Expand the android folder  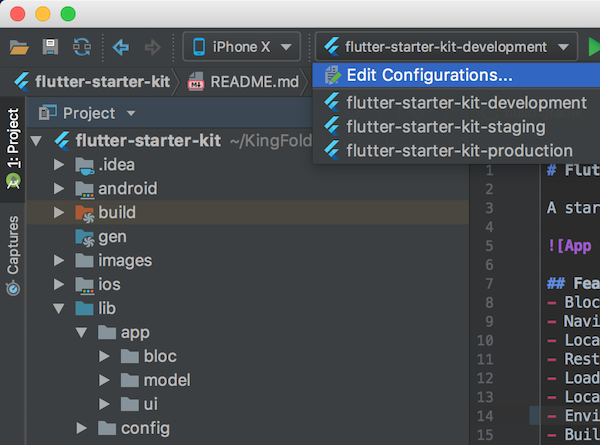58,188
